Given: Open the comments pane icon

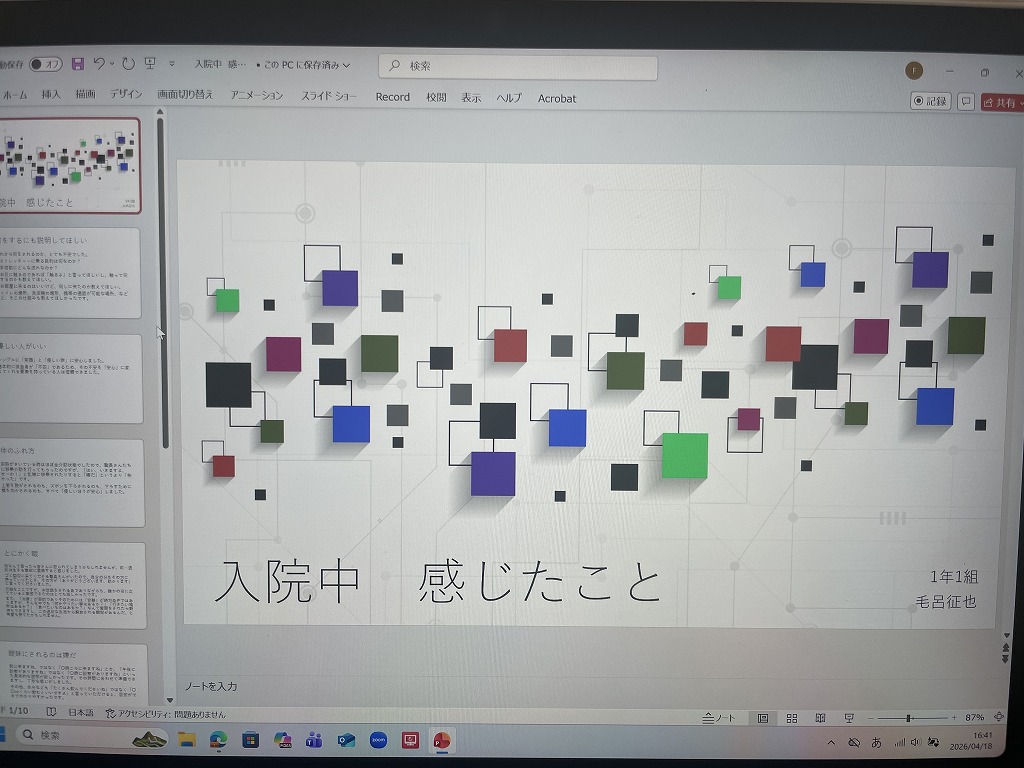Looking at the screenshot, I should point(966,101).
